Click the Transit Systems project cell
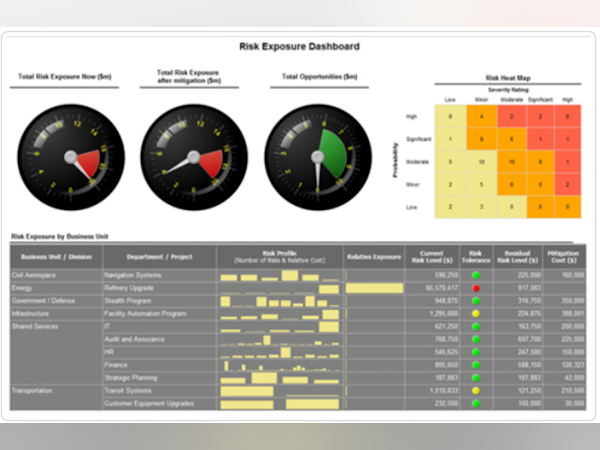600x450 pixels. [160, 391]
